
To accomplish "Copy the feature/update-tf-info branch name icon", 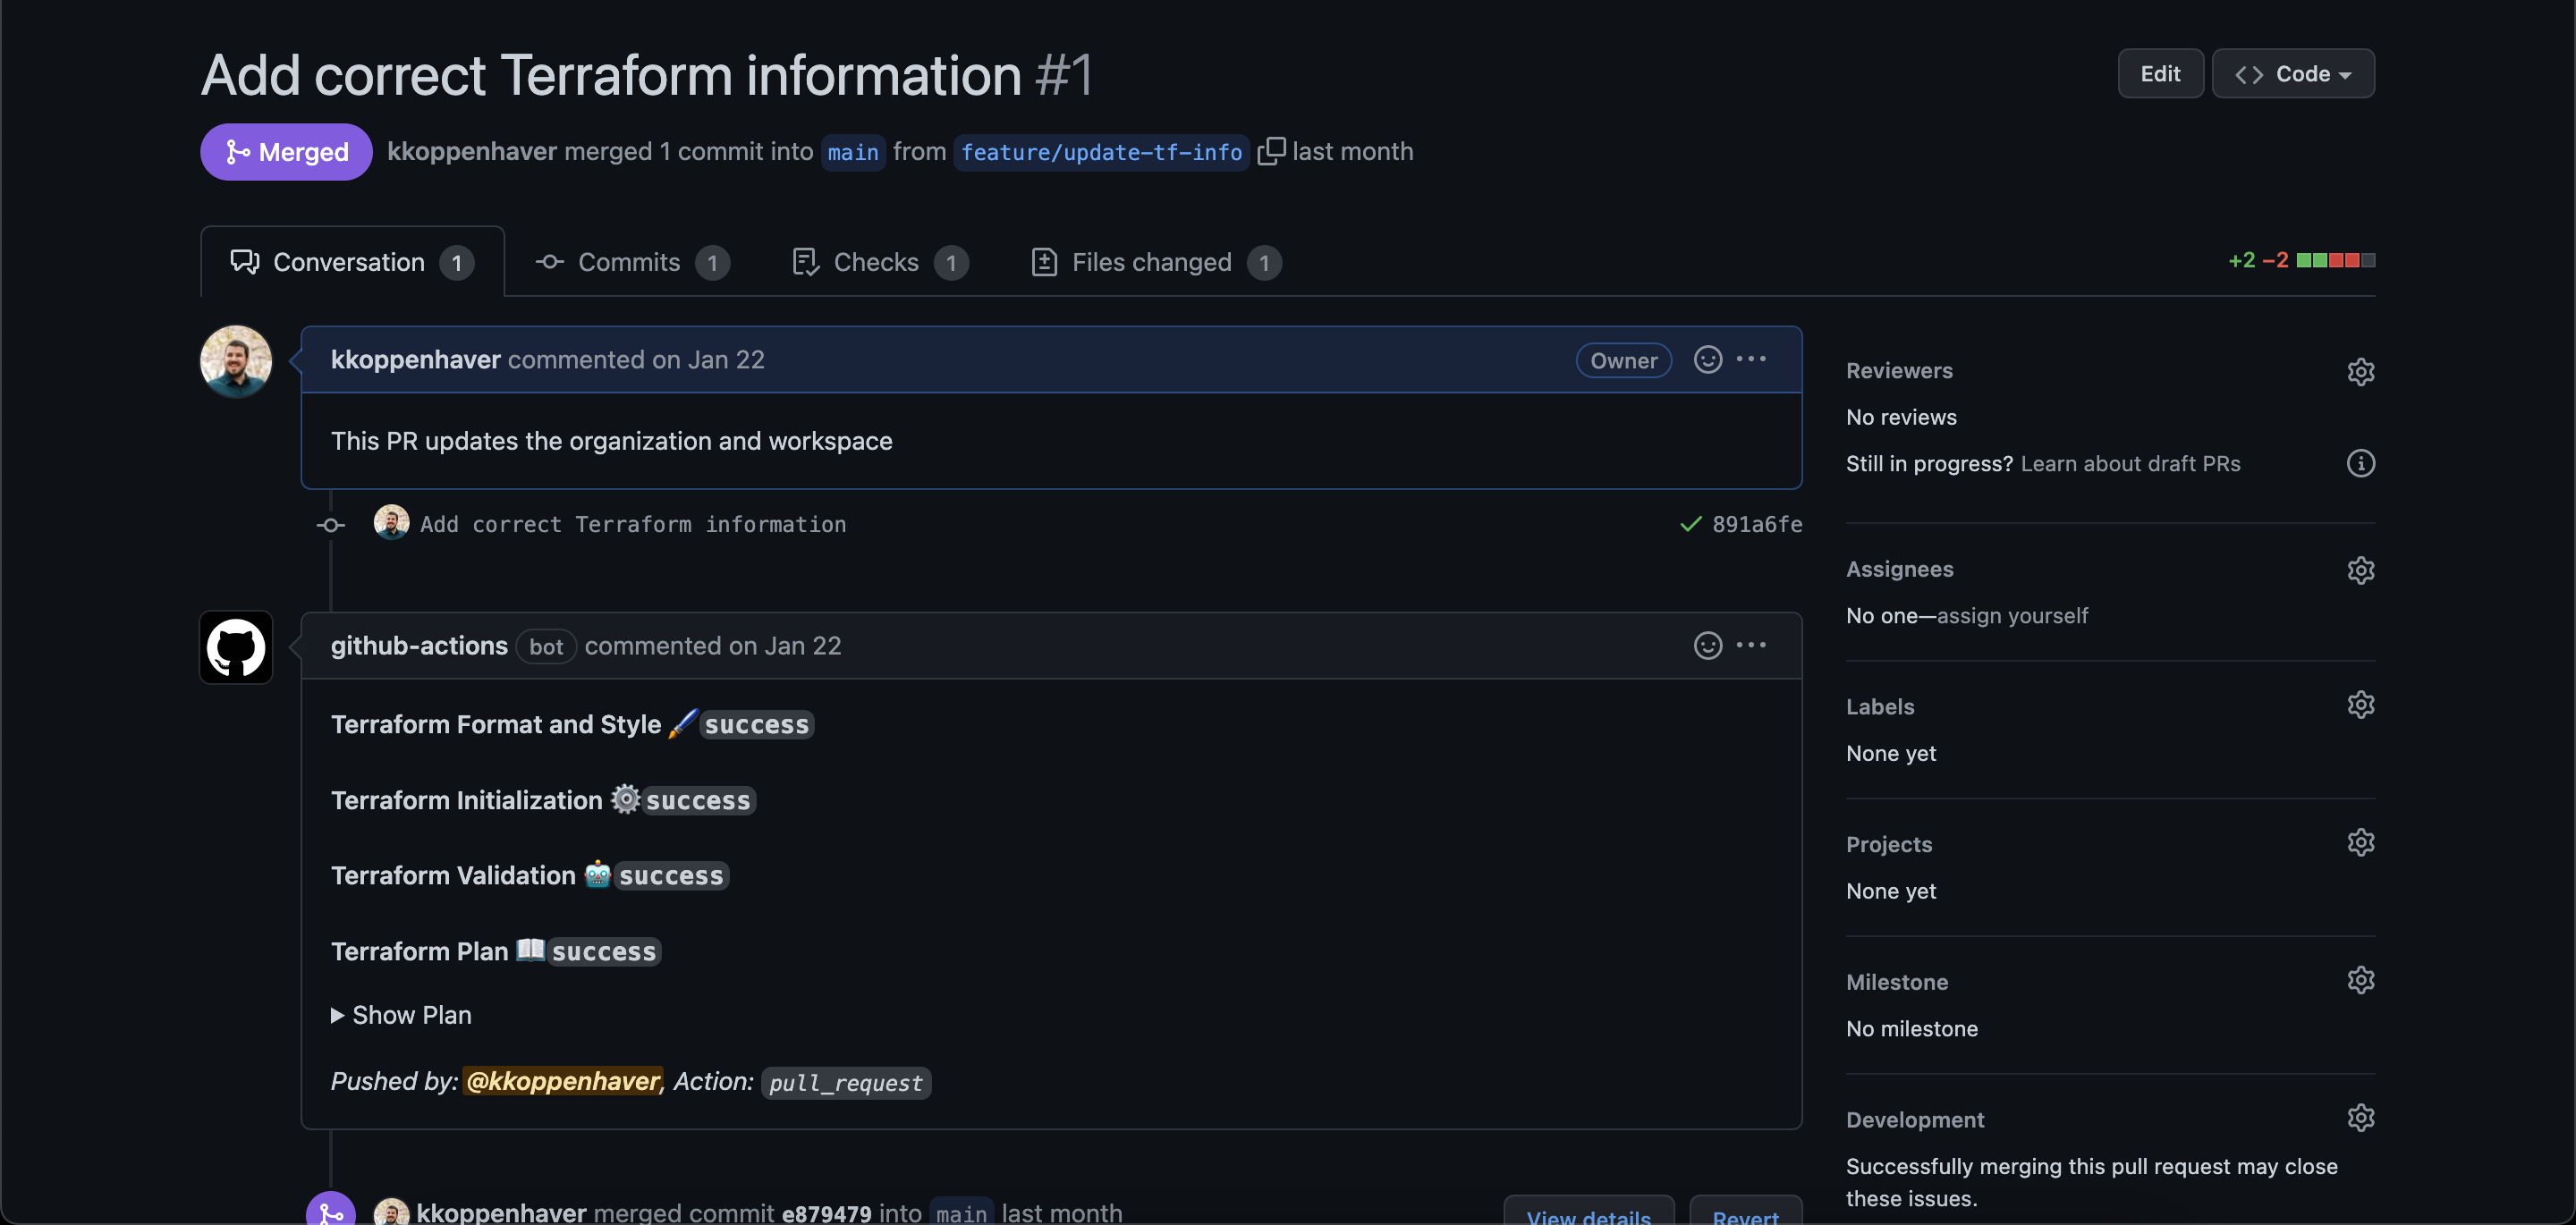I will click(x=1270, y=151).
